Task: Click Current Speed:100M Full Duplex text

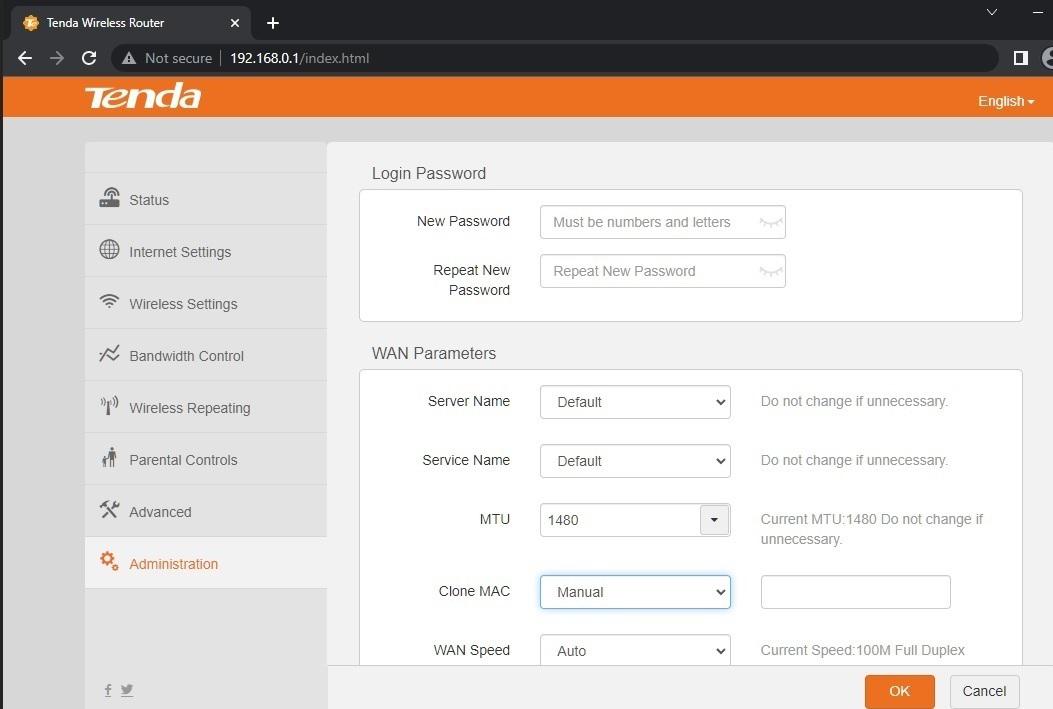Action: click(x=862, y=650)
